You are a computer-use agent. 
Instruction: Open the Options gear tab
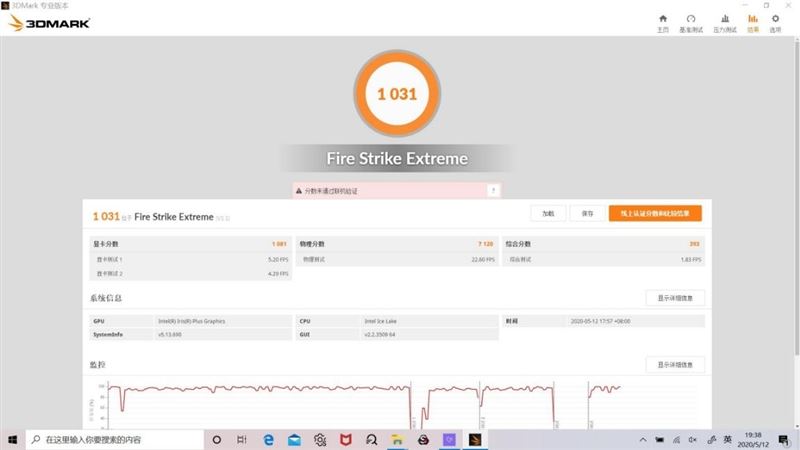click(776, 23)
